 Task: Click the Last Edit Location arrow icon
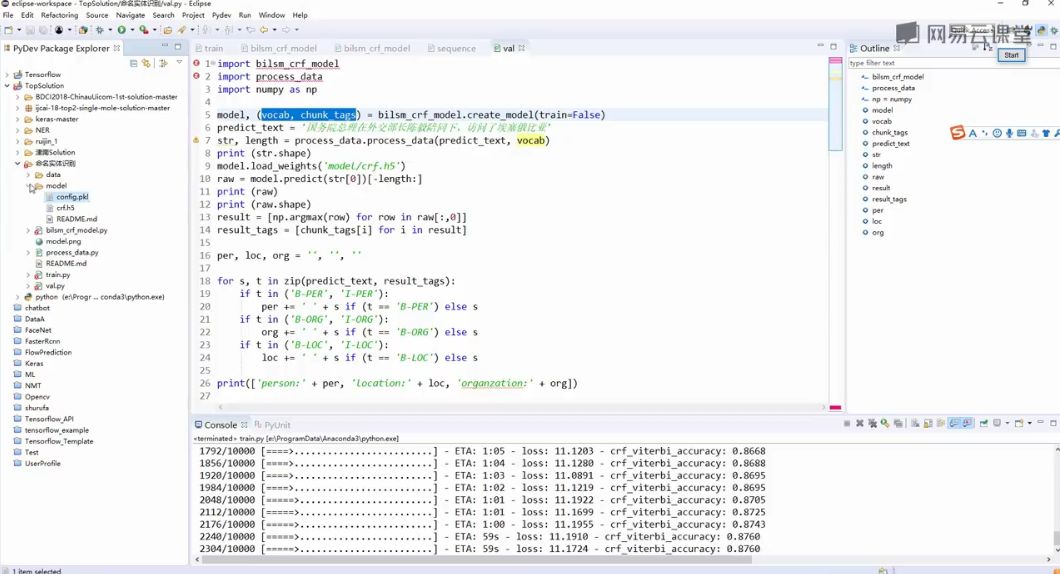[x=251, y=30]
